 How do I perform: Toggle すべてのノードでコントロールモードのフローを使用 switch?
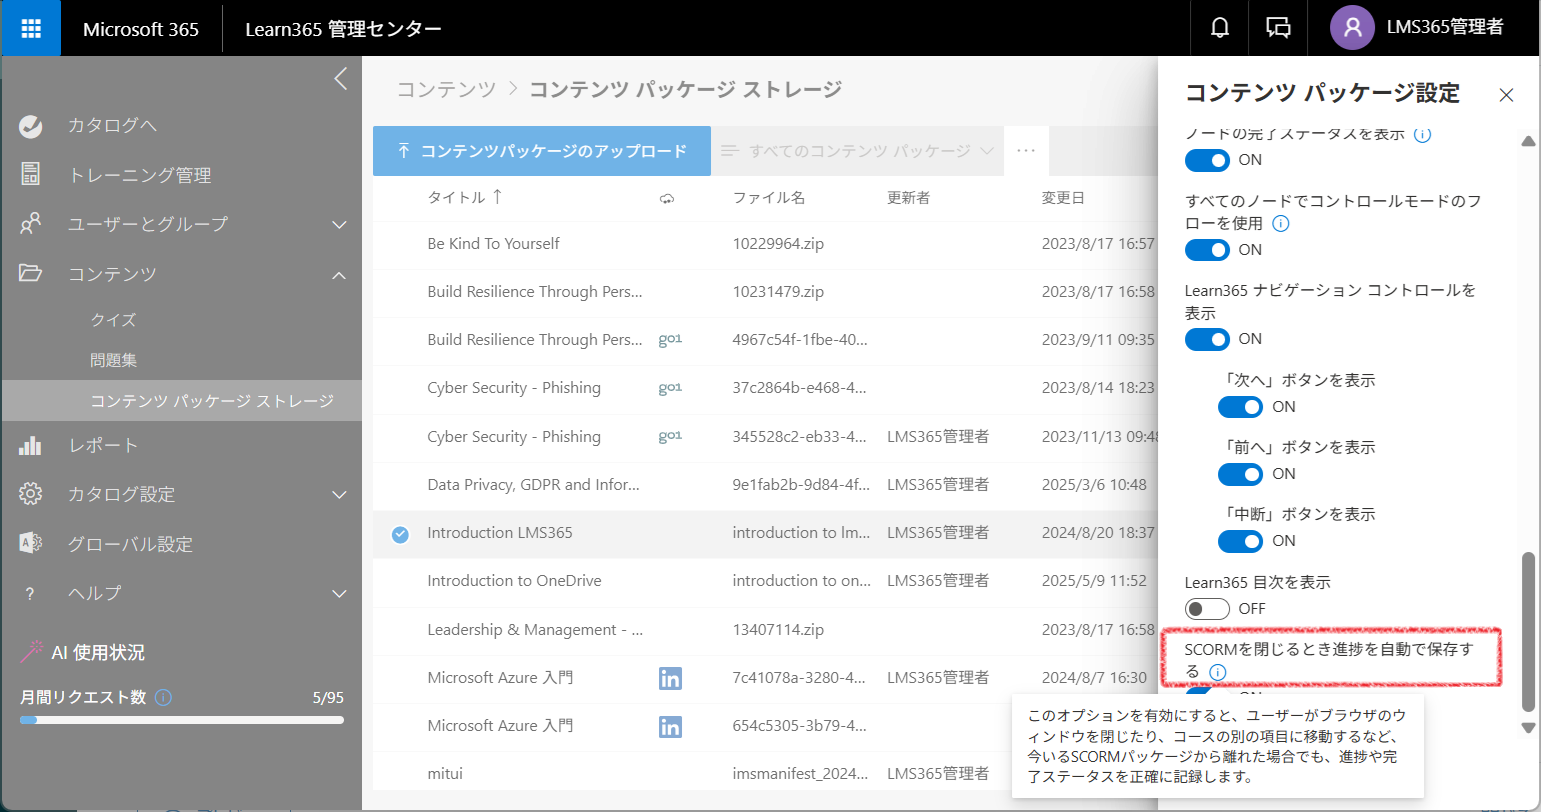click(x=1207, y=250)
